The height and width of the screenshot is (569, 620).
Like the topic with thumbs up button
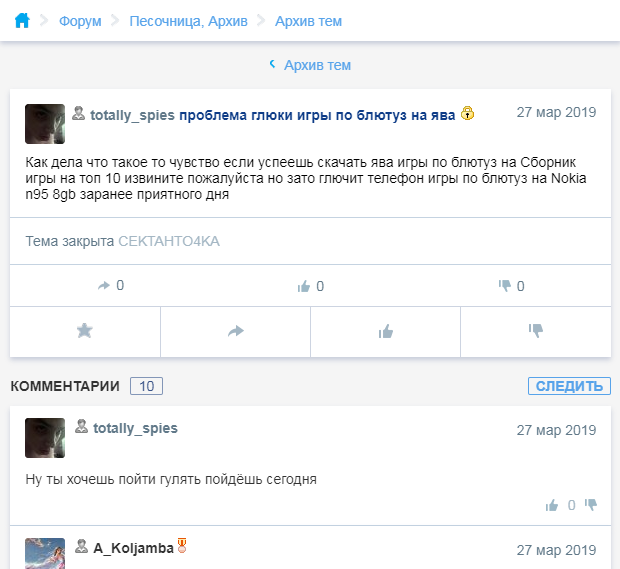coord(385,331)
